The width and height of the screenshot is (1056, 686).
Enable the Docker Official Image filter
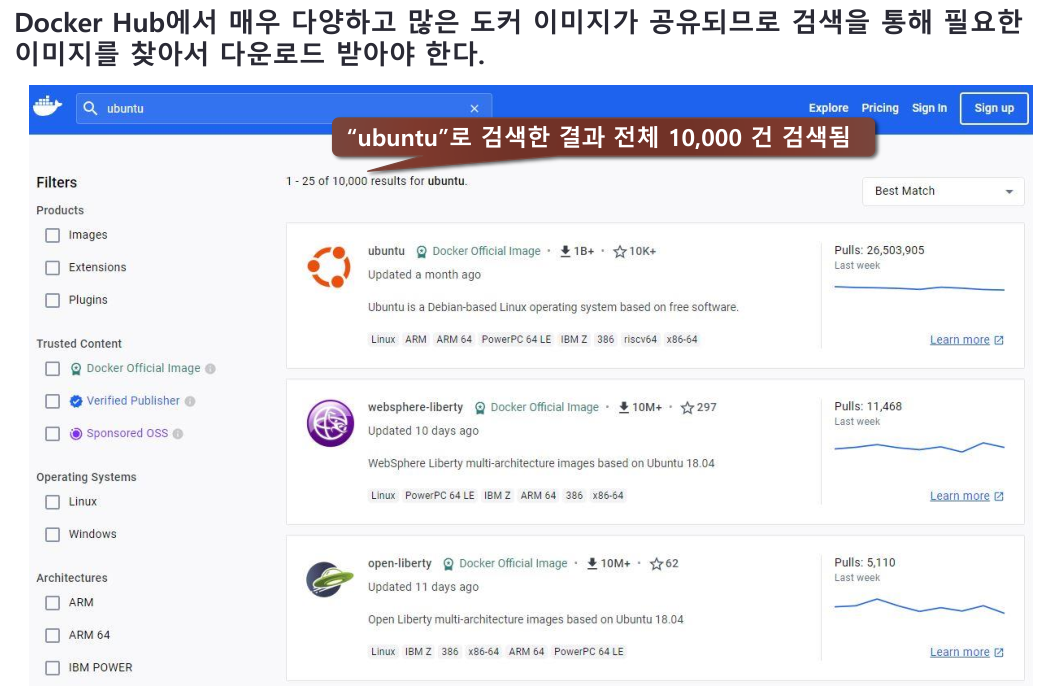pos(53,368)
